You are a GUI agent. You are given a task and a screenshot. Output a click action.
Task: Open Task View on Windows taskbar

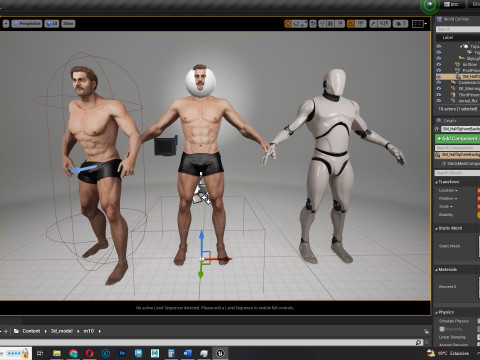40,353
